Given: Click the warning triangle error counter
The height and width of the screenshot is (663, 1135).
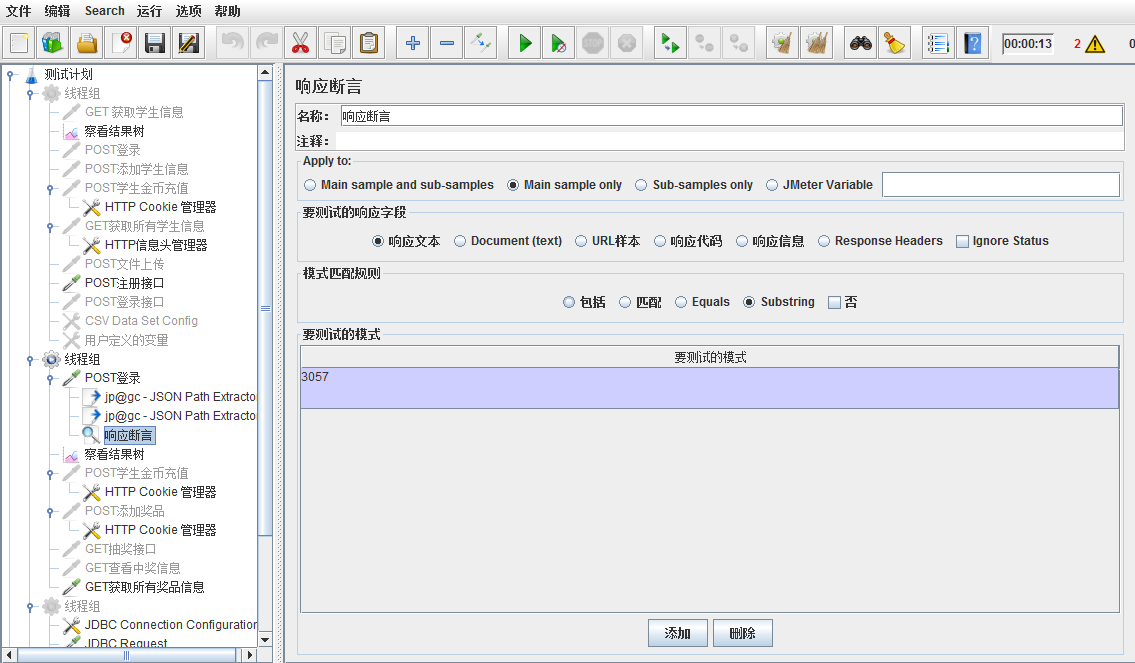Looking at the screenshot, I should point(1095,44).
